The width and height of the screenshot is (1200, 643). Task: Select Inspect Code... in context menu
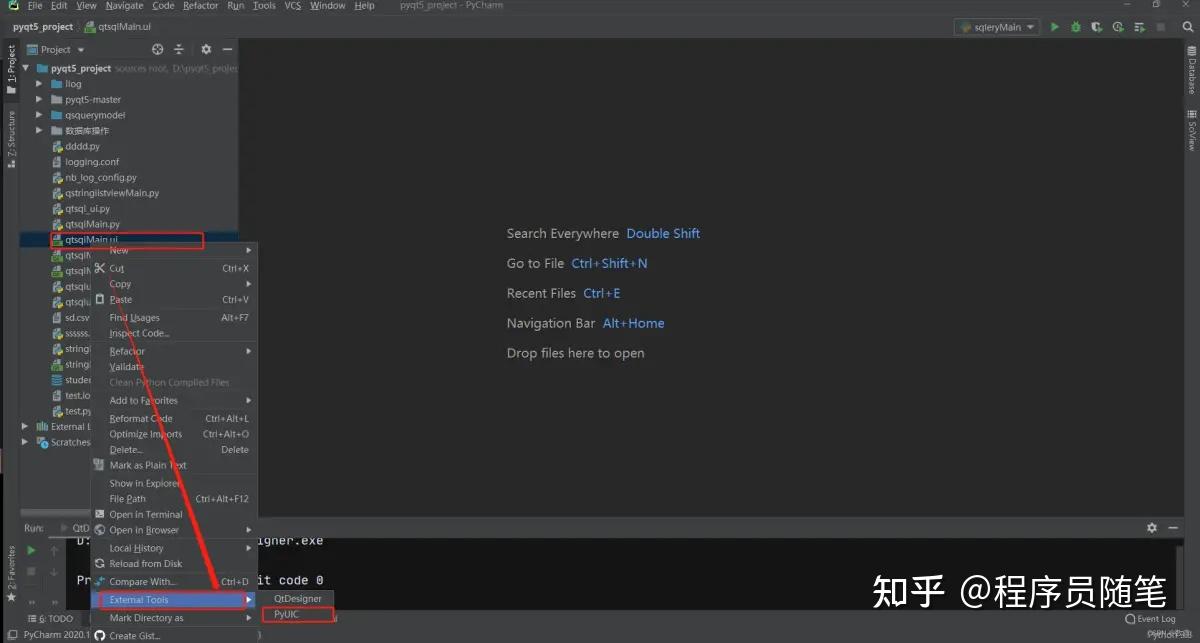pyautogui.click(x=174, y=333)
